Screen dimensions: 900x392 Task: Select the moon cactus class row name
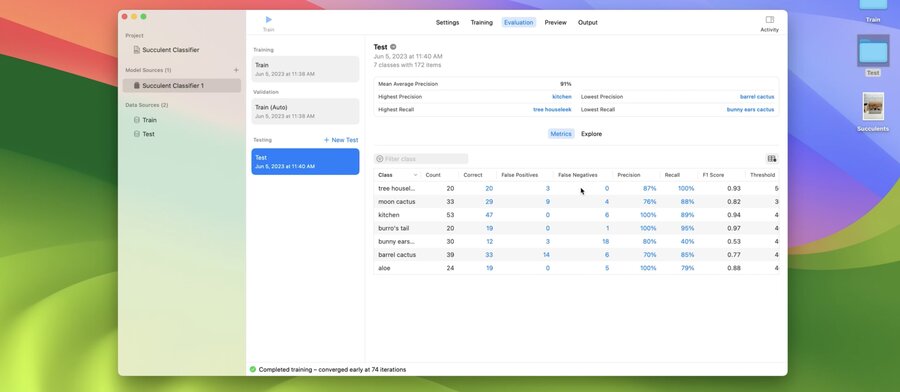click(397, 202)
